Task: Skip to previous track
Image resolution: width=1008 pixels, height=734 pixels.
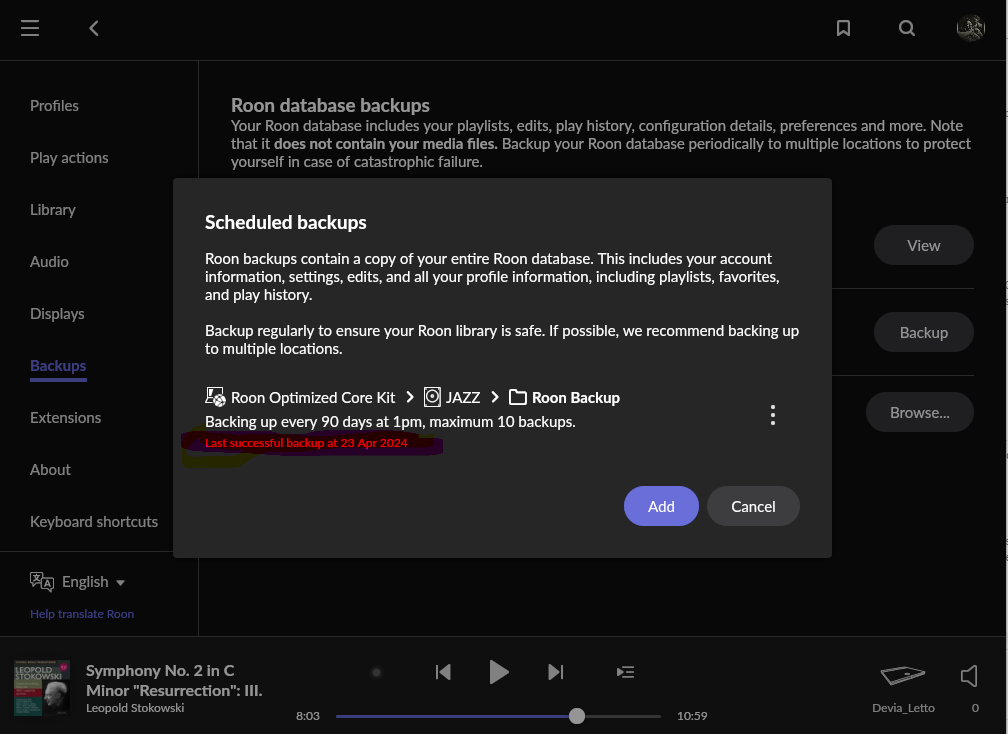Action: pyautogui.click(x=443, y=672)
